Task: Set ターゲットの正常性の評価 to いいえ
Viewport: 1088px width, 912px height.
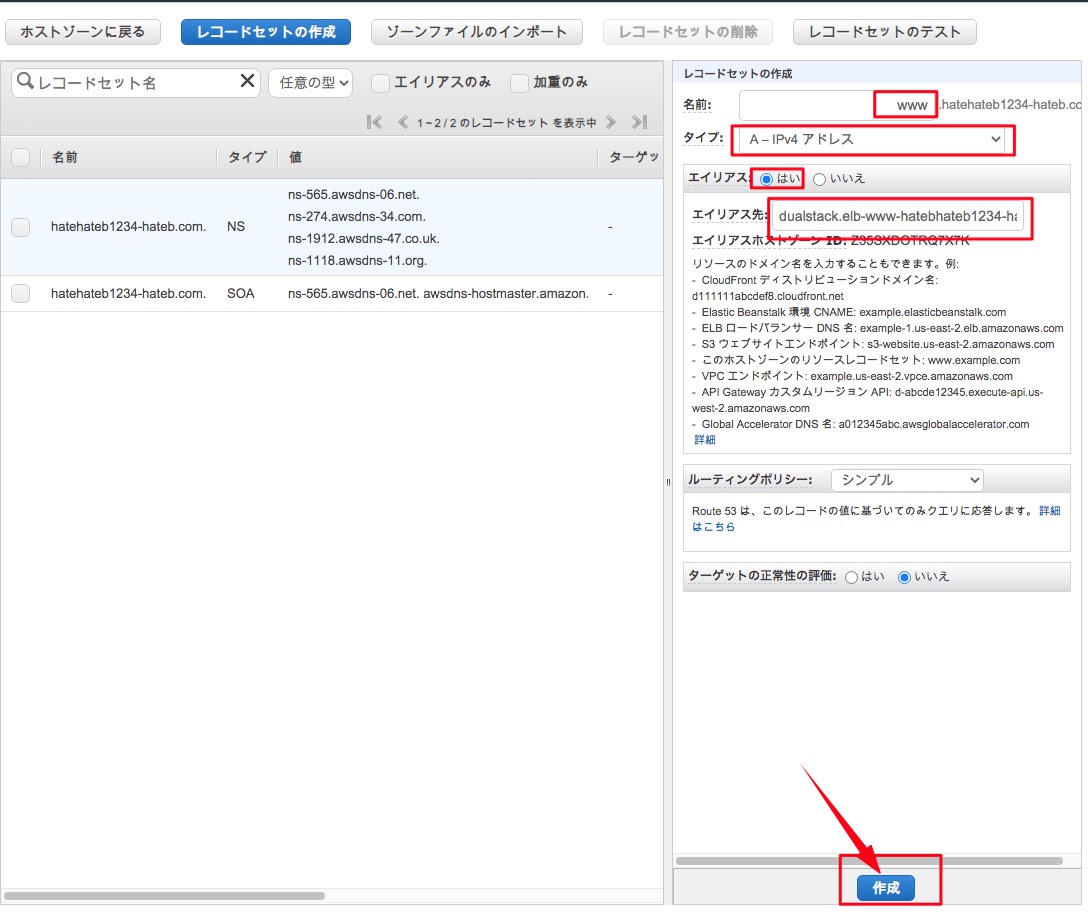Action: tap(904, 577)
